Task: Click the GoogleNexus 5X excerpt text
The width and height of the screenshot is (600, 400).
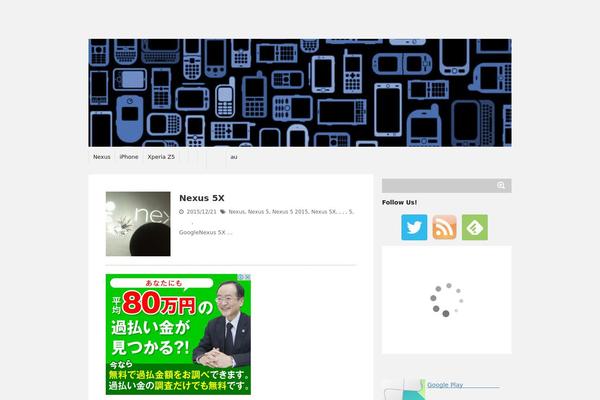Action: tap(205, 232)
